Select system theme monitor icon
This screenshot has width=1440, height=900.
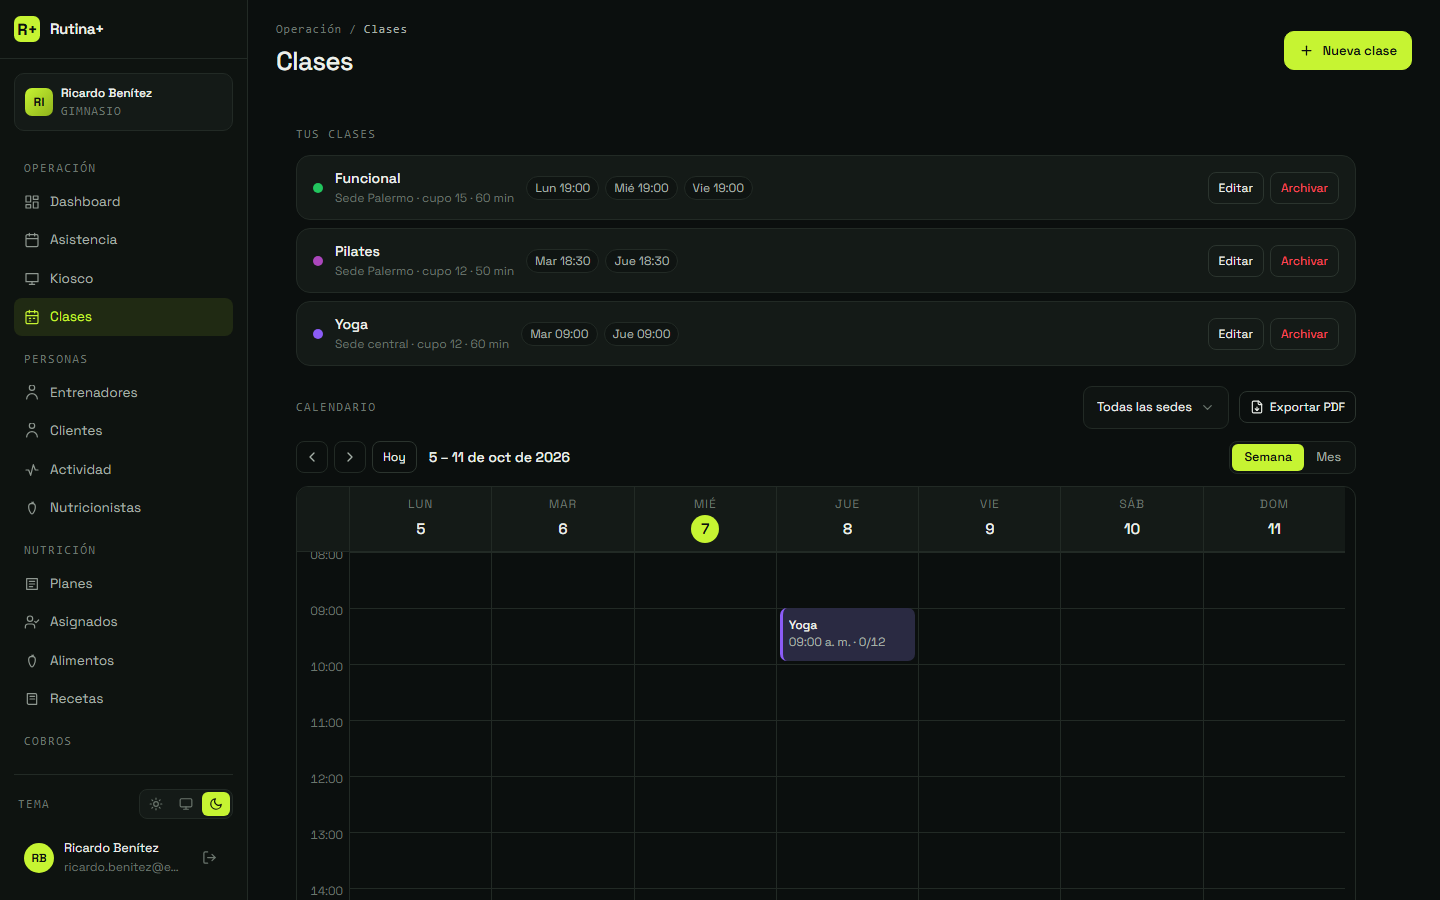click(186, 804)
